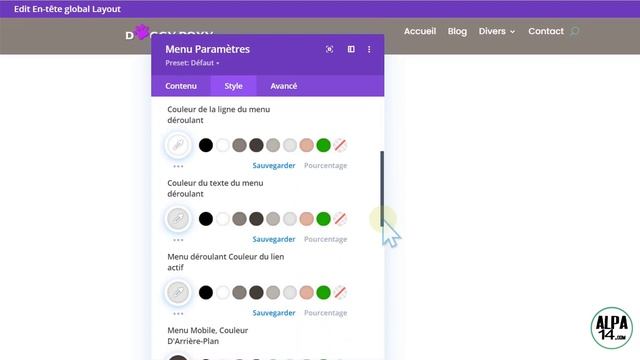
Task: Click the label 'Menu Mobile, Couleur D'Arrière-Plan'
Action: (x=208, y=336)
